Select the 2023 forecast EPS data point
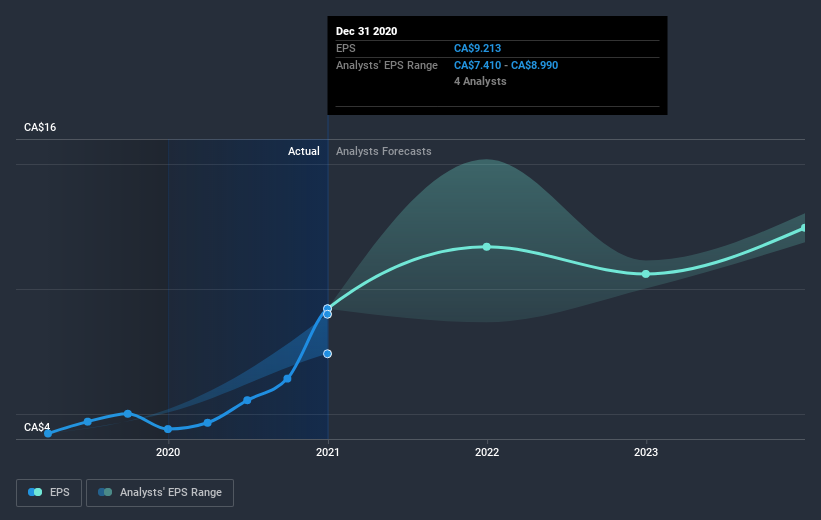 pos(646,274)
